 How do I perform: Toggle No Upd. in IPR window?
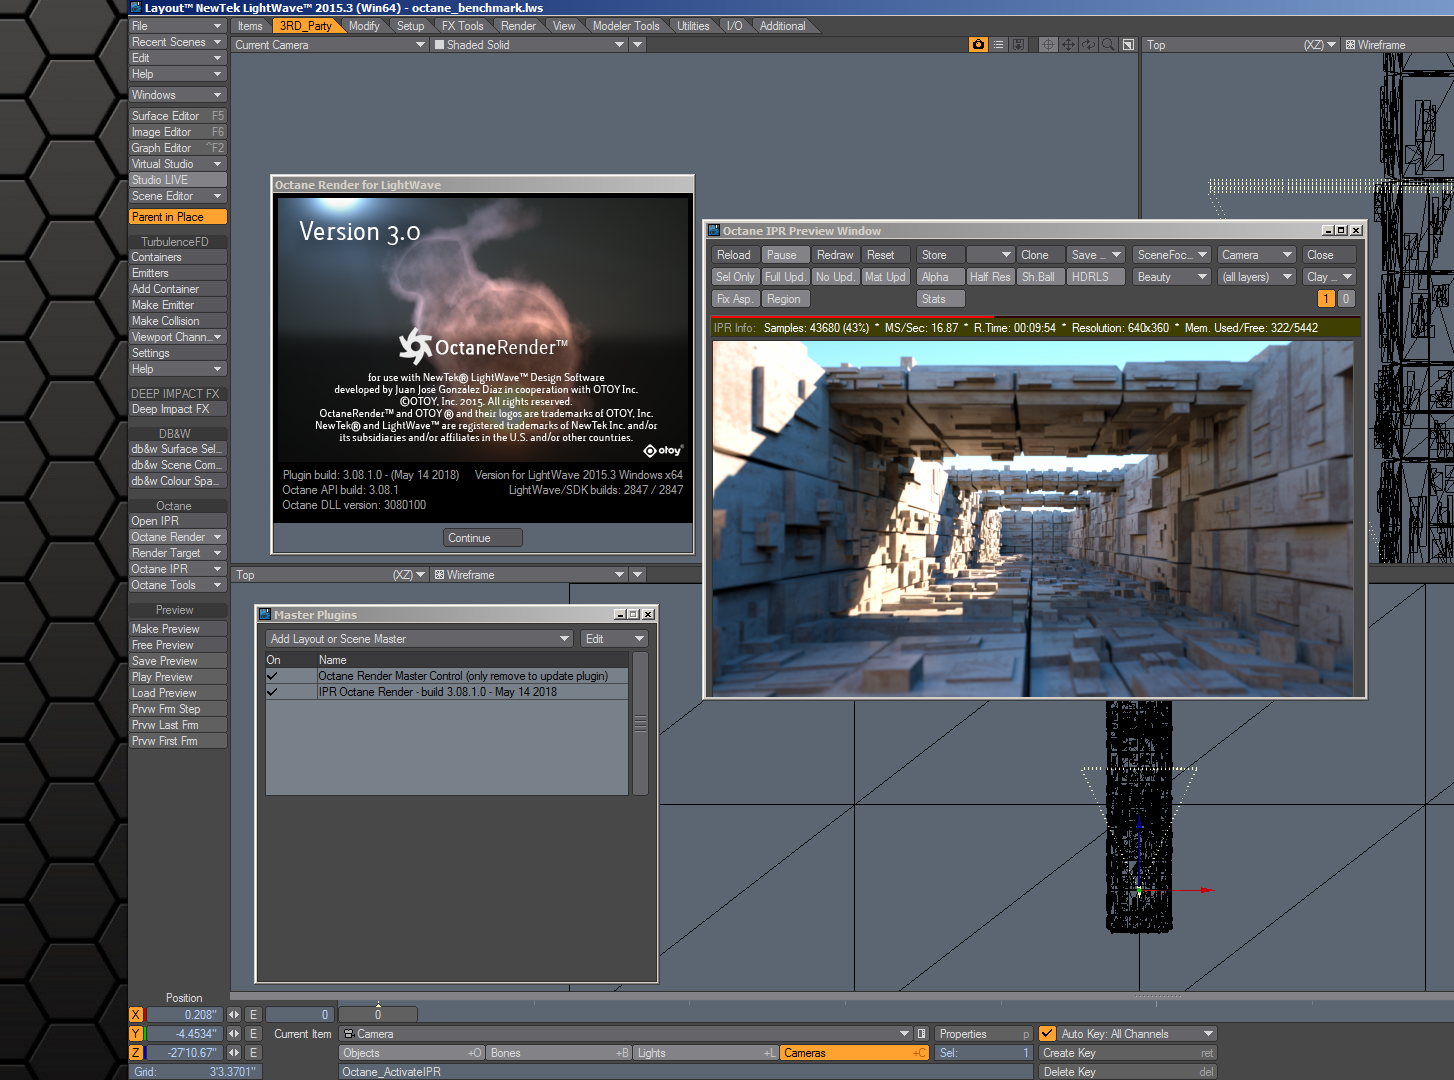(835, 277)
